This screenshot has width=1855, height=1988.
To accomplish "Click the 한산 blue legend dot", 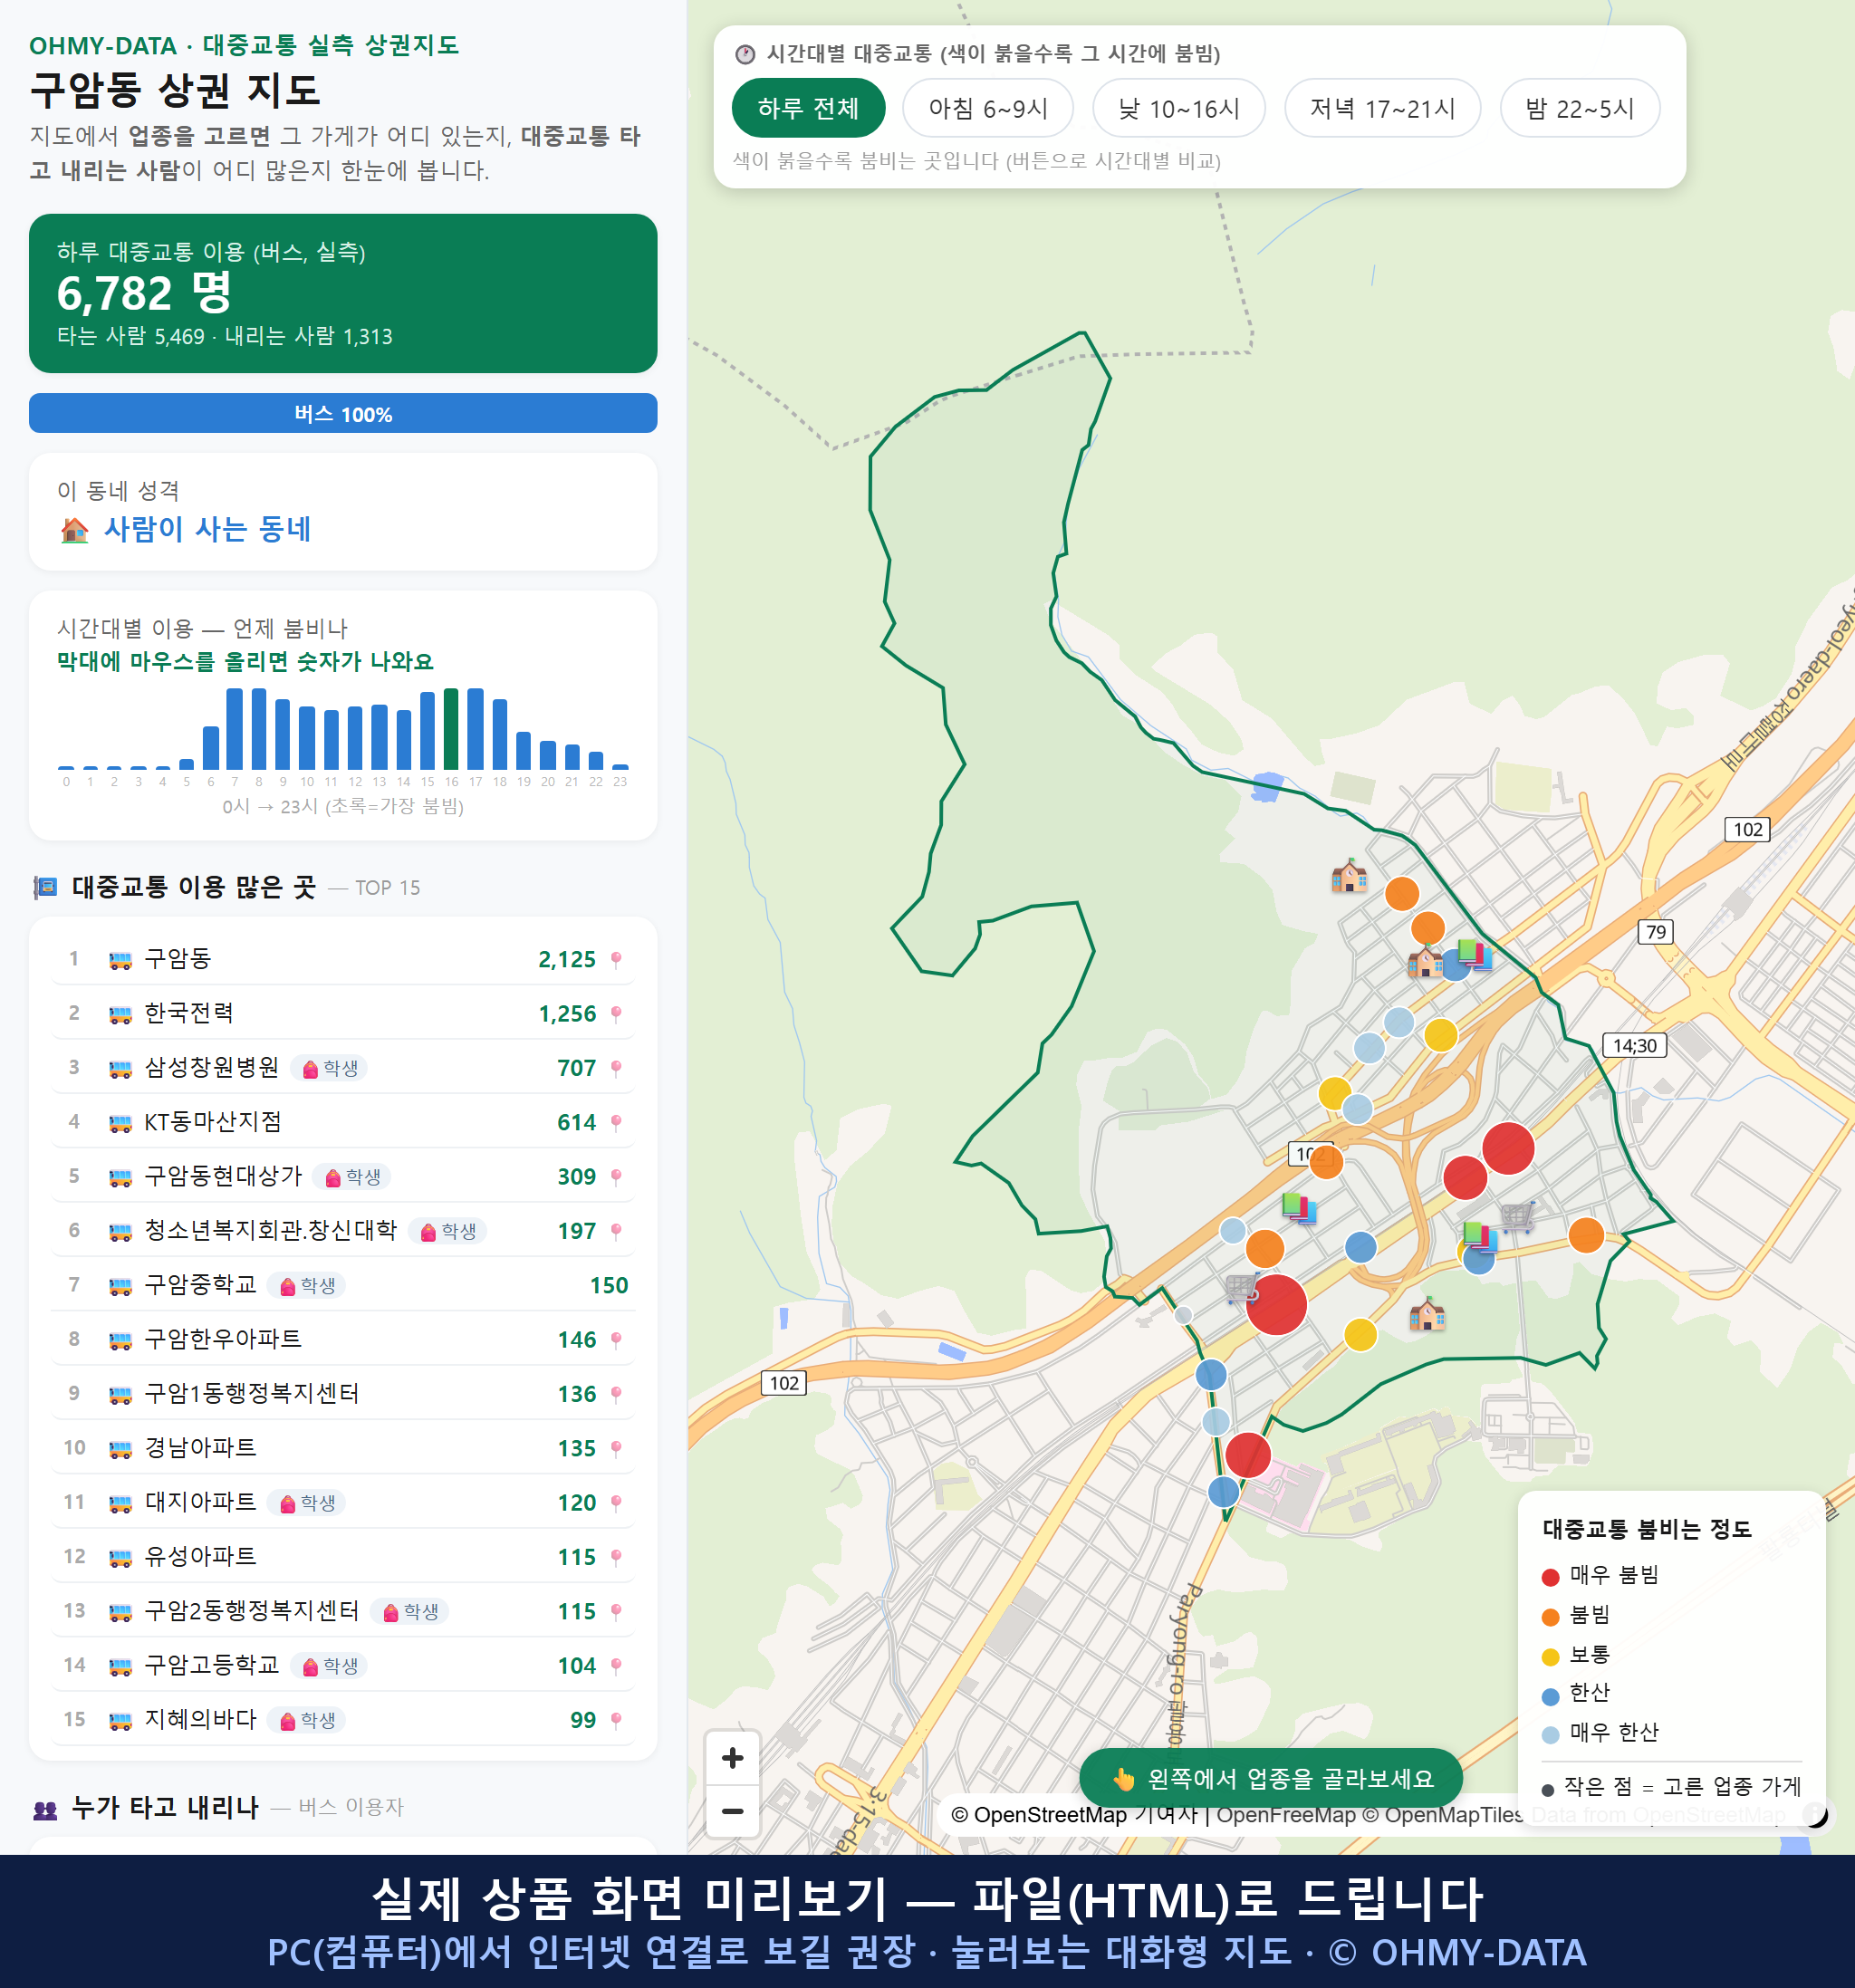I will (1550, 1696).
